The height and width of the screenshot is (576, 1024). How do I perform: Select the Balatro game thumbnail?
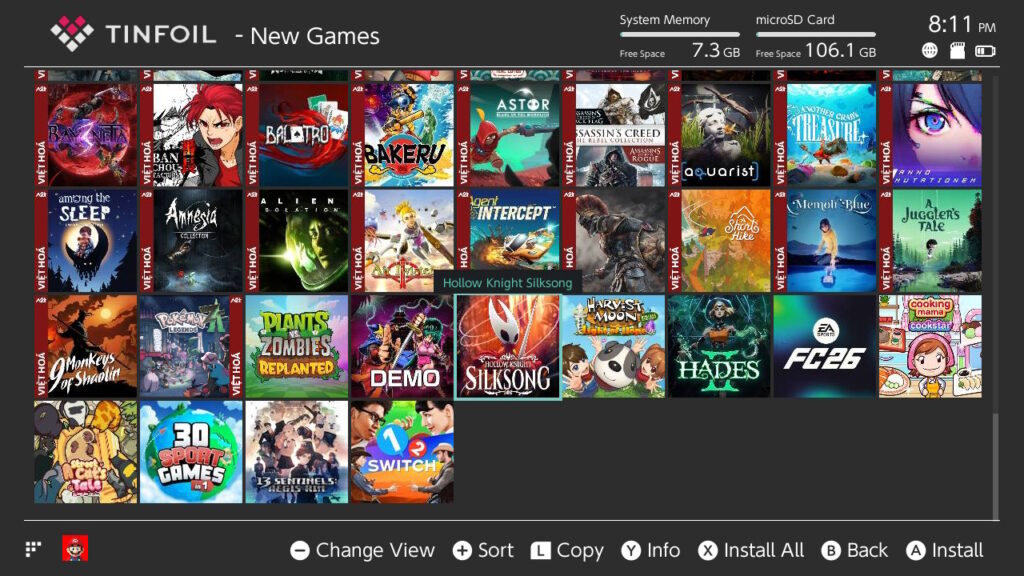pos(296,135)
